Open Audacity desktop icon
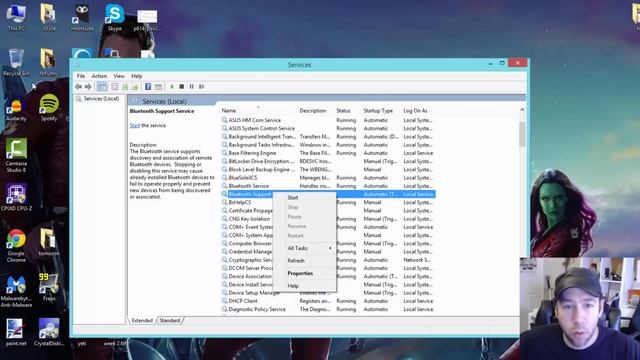 [16, 108]
